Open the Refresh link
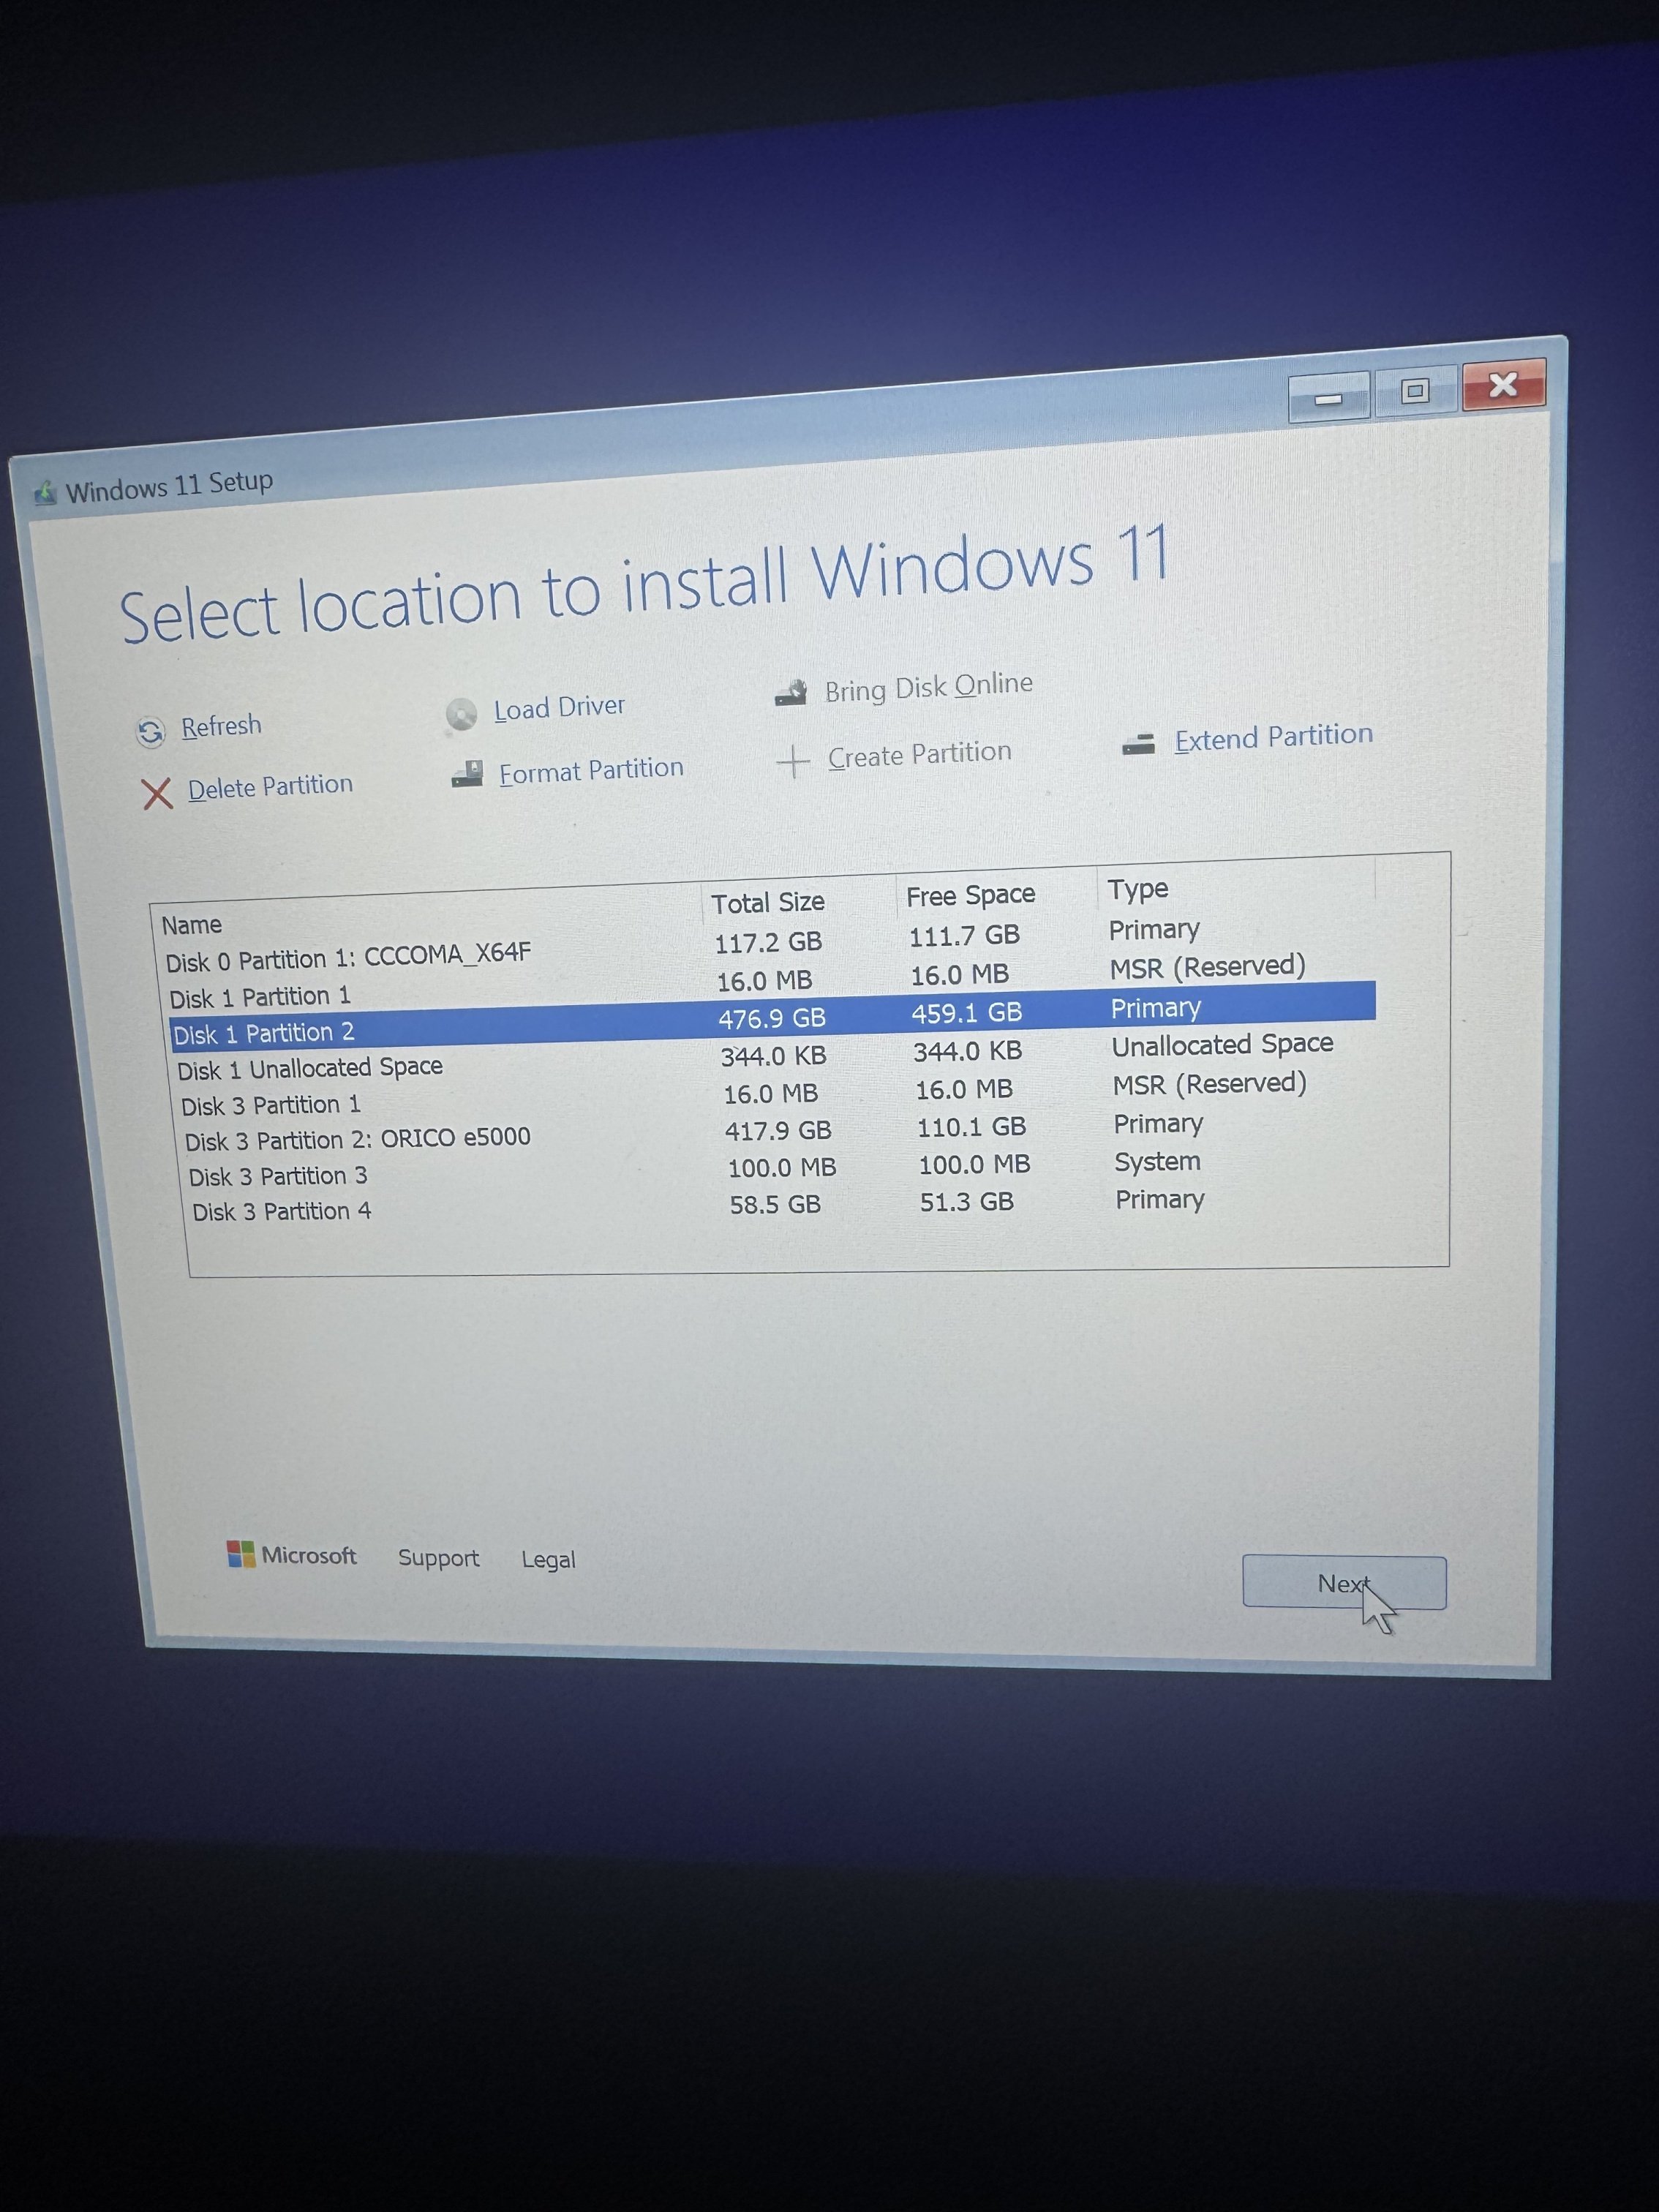Screen dimensions: 1659x2212 tap(221, 726)
